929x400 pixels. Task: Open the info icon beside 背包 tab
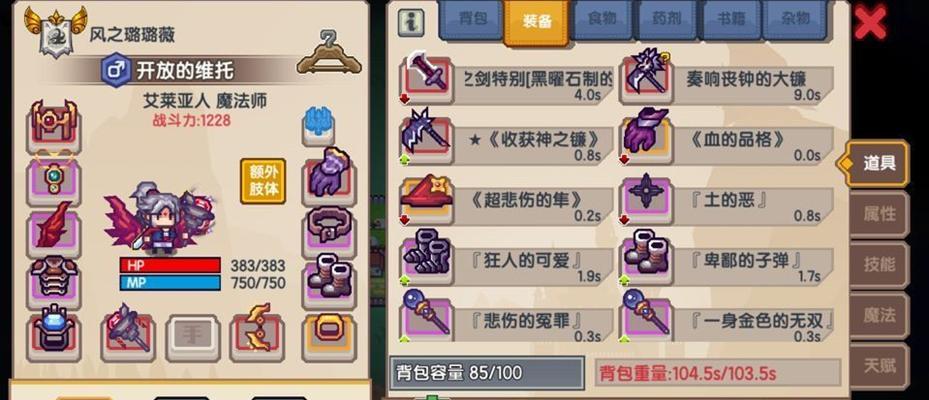point(410,22)
